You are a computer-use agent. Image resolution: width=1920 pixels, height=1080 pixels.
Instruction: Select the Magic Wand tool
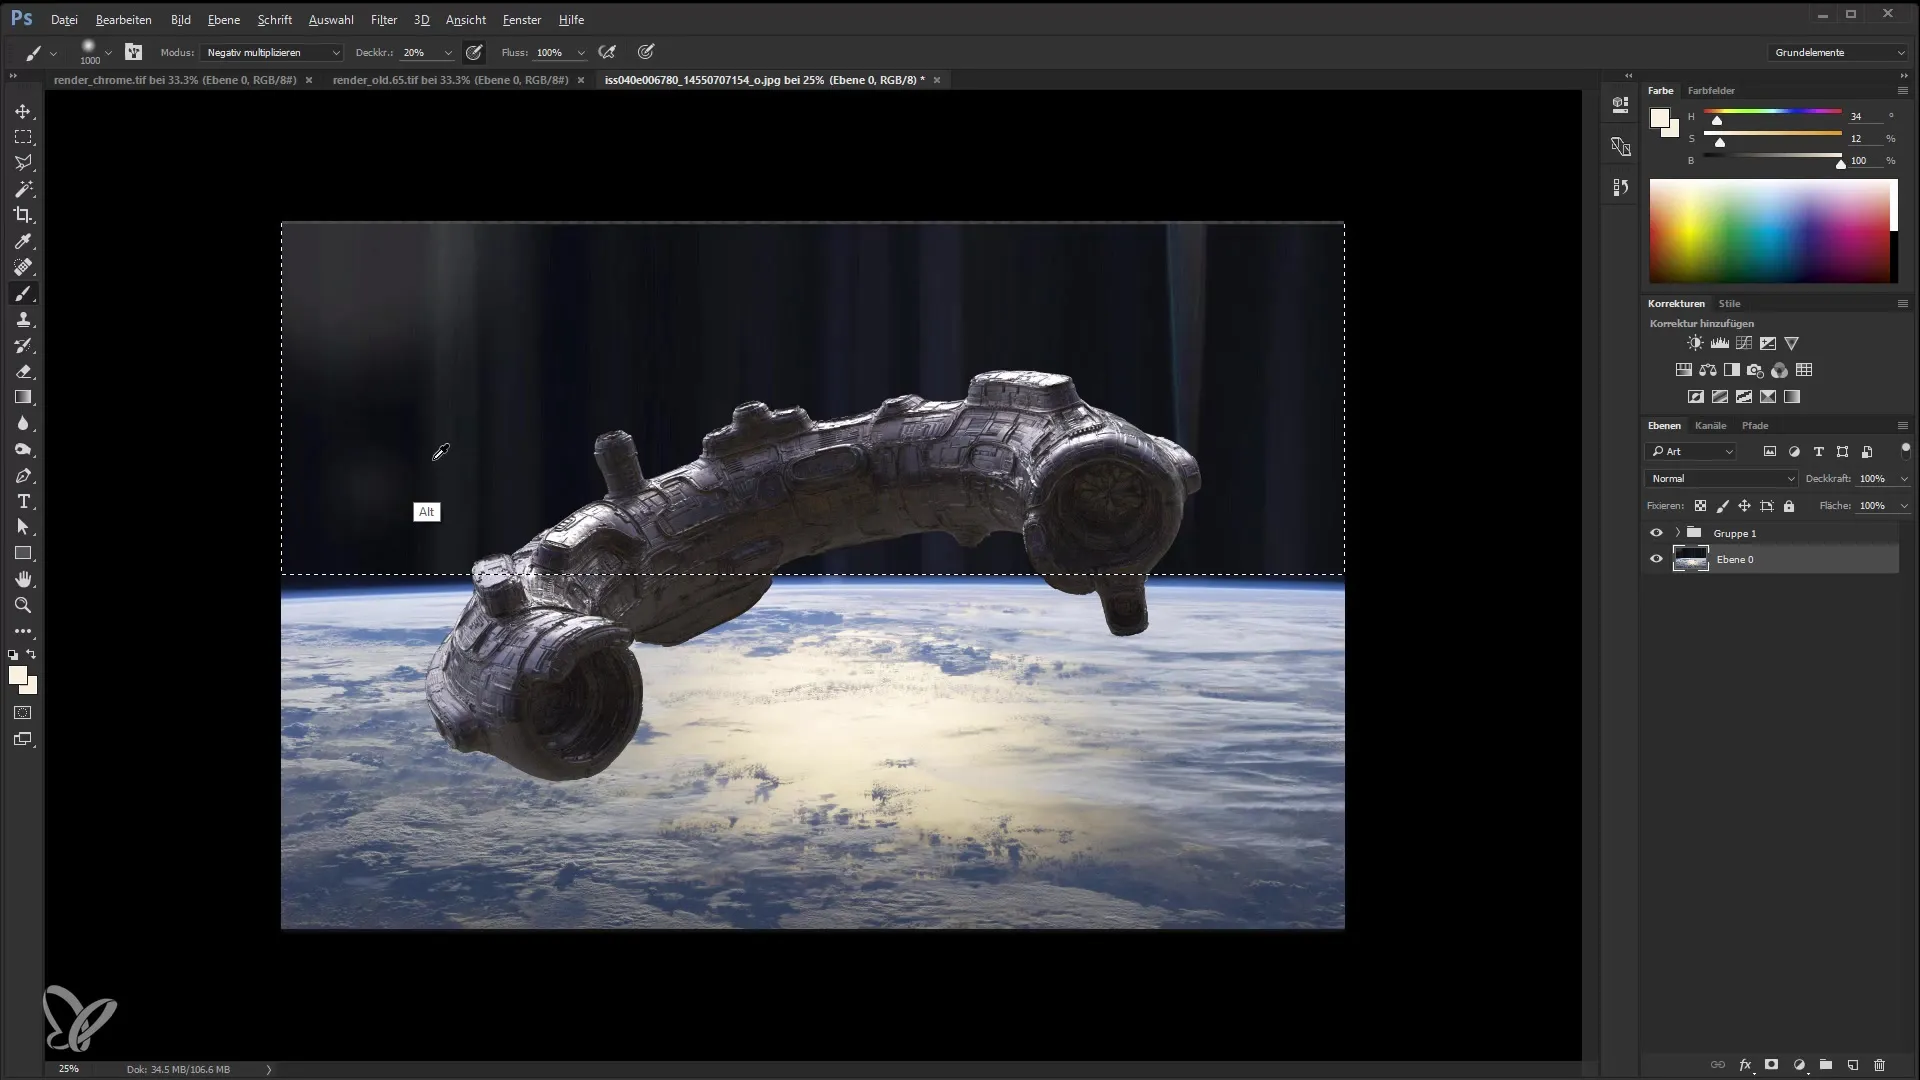click(23, 189)
